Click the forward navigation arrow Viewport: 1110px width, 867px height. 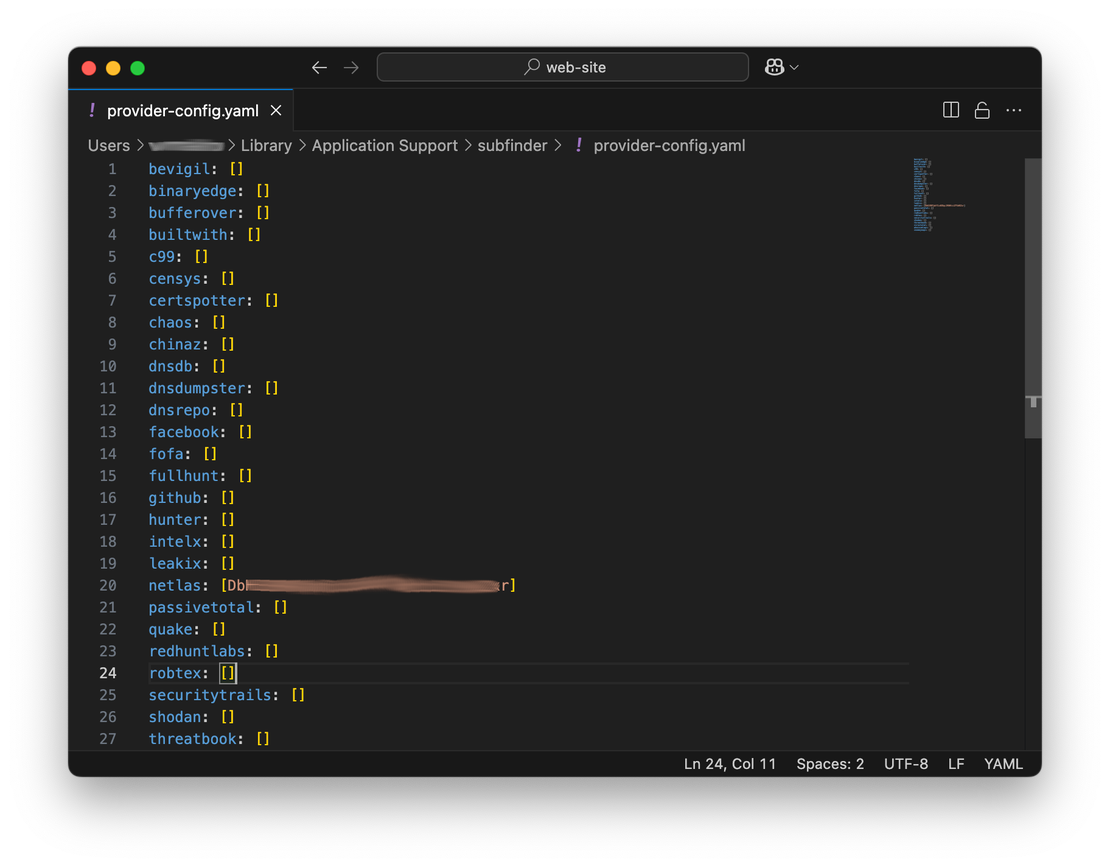coord(351,67)
